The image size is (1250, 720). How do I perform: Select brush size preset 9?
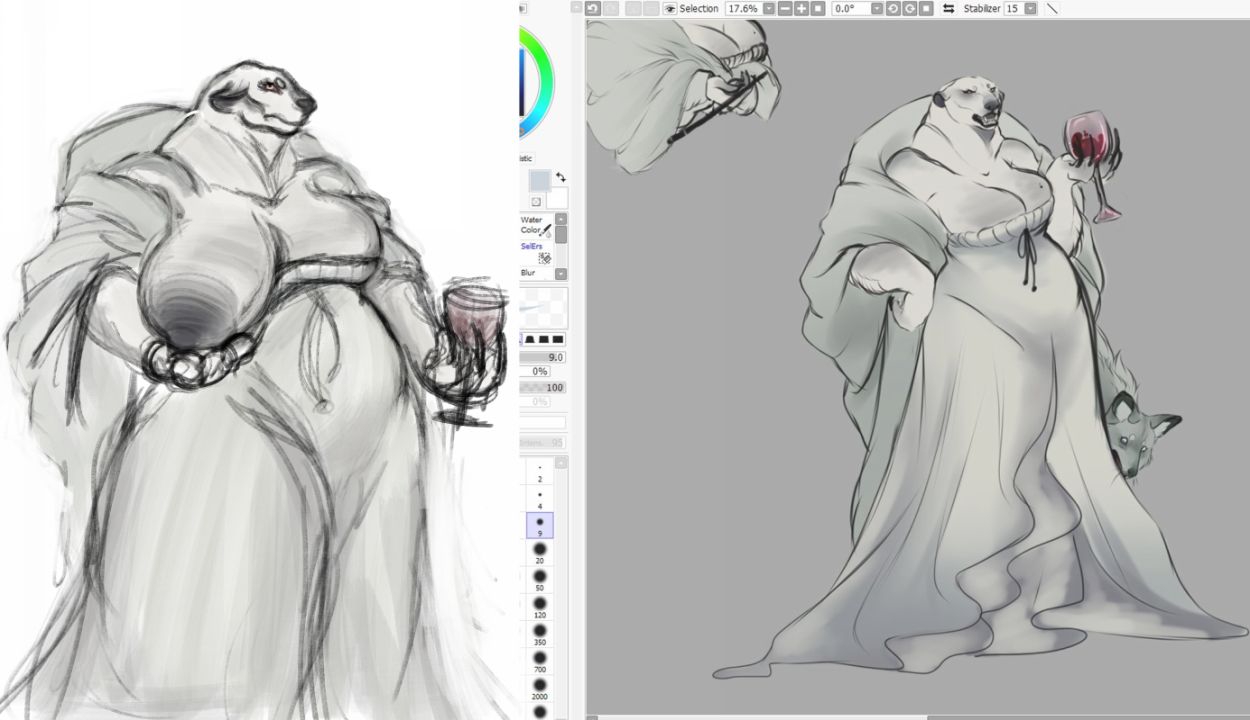pyautogui.click(x=540, y=526)
